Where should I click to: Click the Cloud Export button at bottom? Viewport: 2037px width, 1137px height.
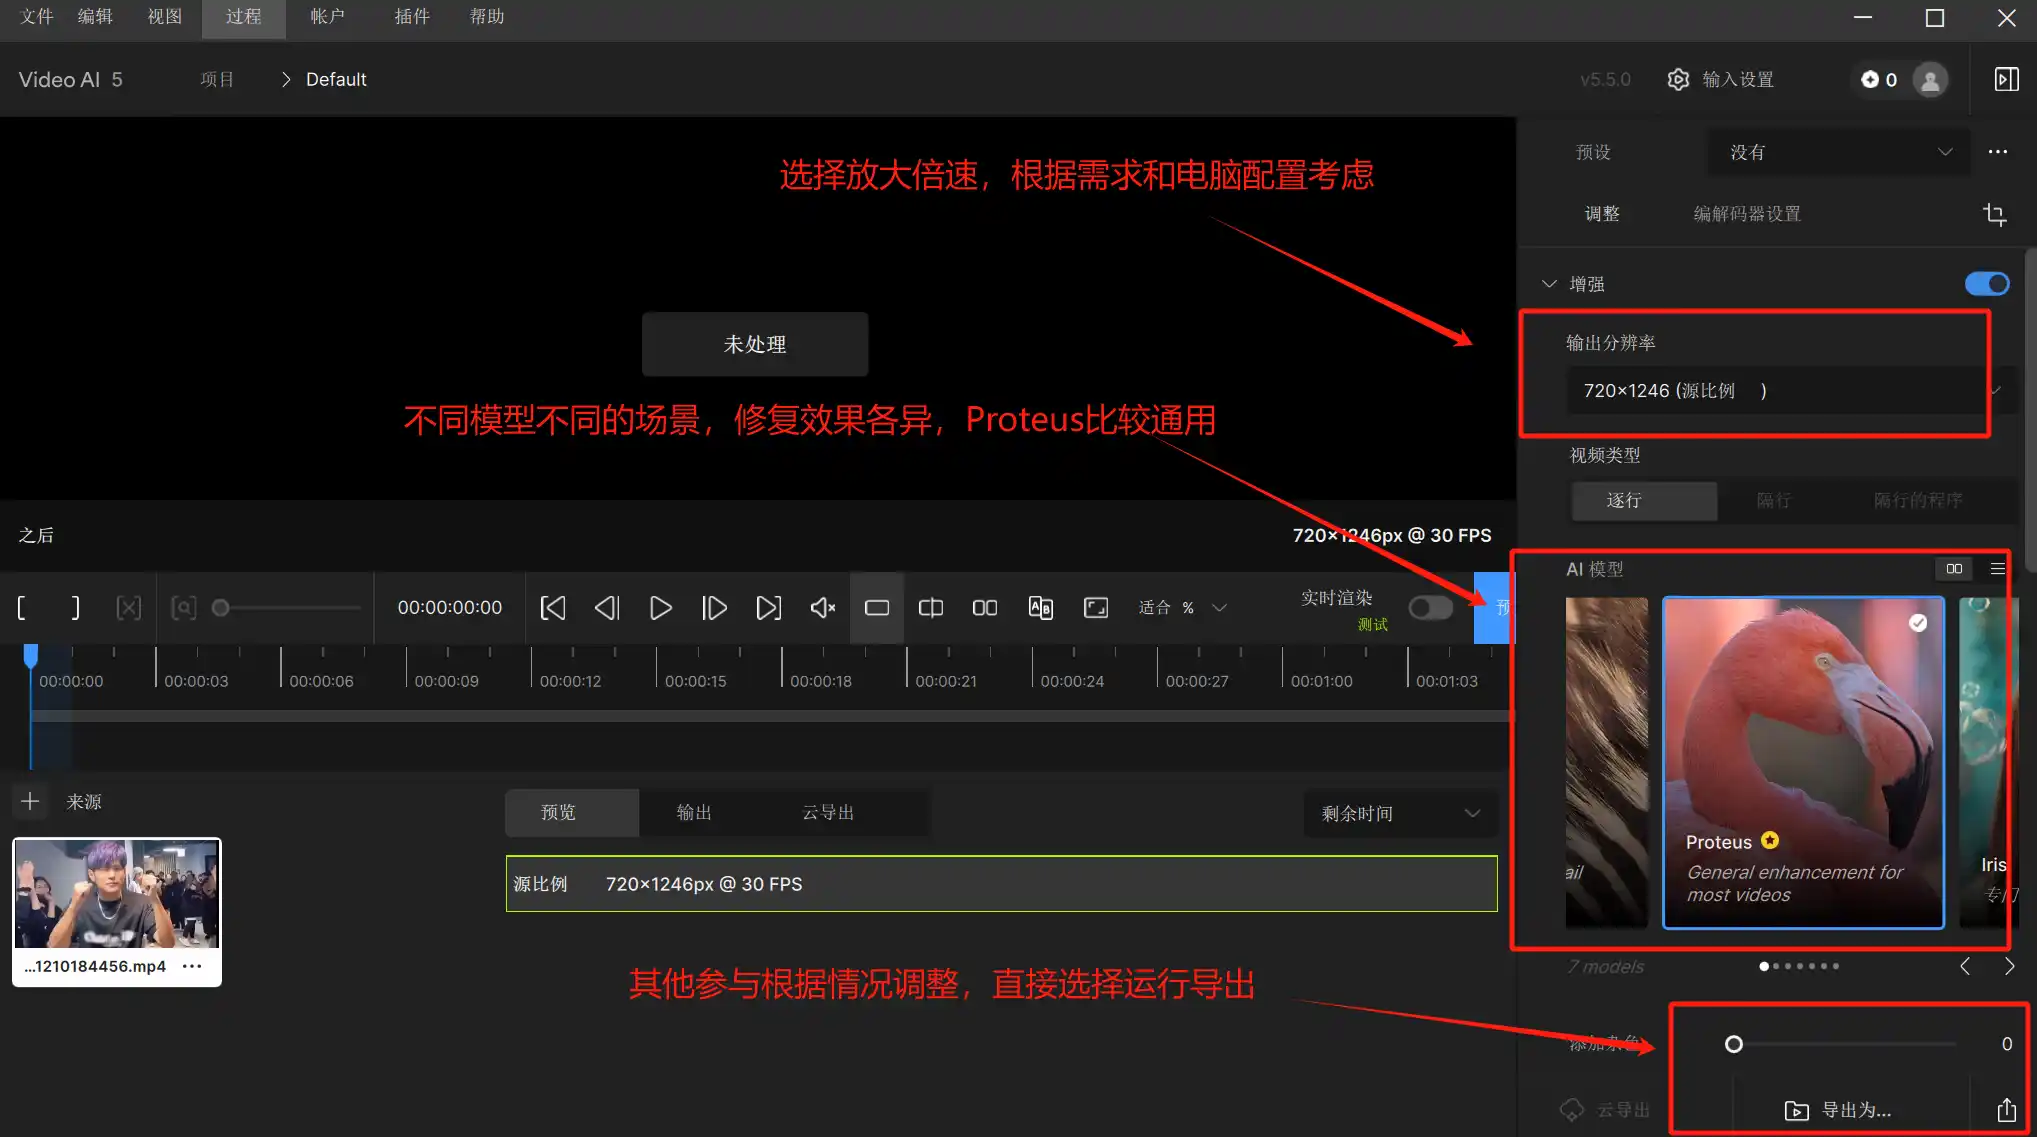click(x=1605, y=1110)
